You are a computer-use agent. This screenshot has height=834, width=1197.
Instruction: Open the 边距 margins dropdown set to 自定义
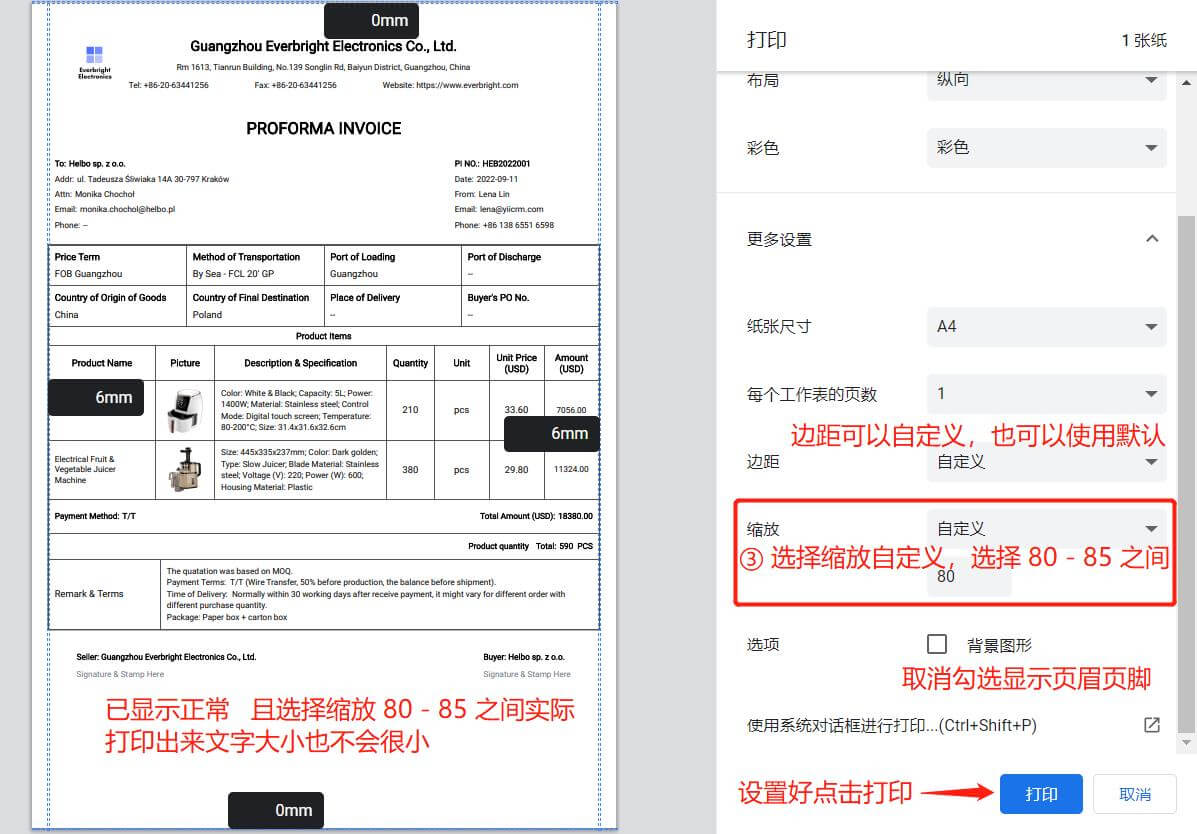click(1047, 462)
